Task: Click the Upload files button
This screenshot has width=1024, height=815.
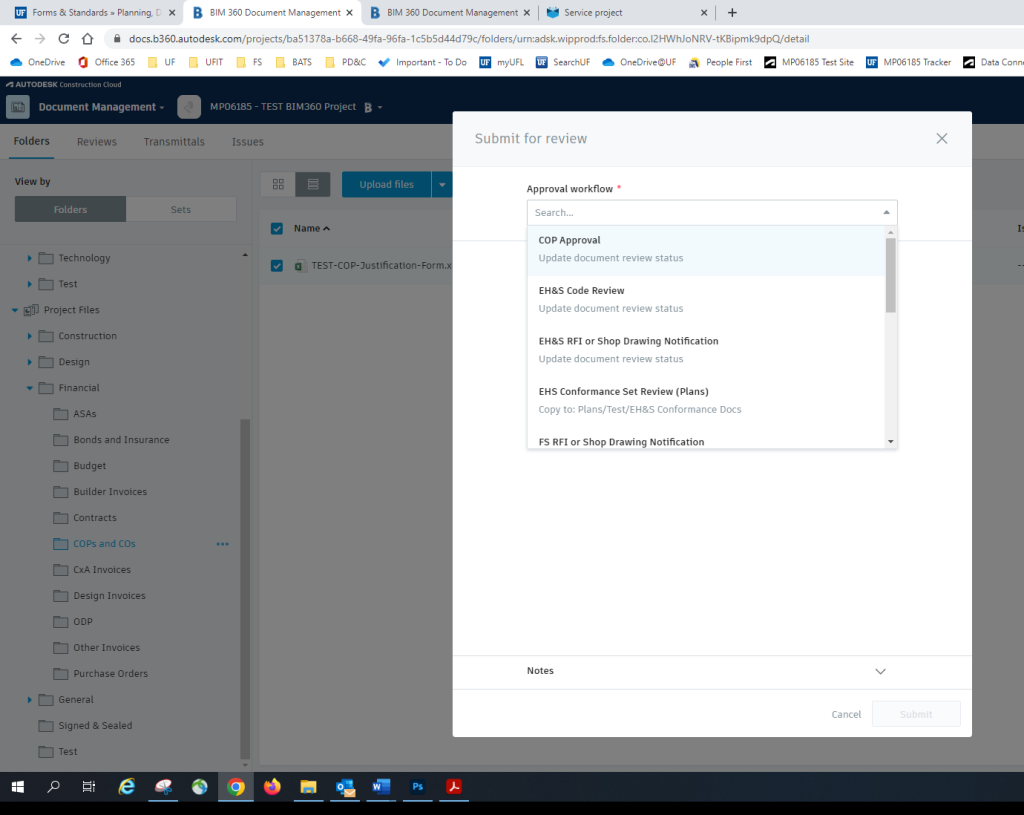Action: [x=387, y=185]
